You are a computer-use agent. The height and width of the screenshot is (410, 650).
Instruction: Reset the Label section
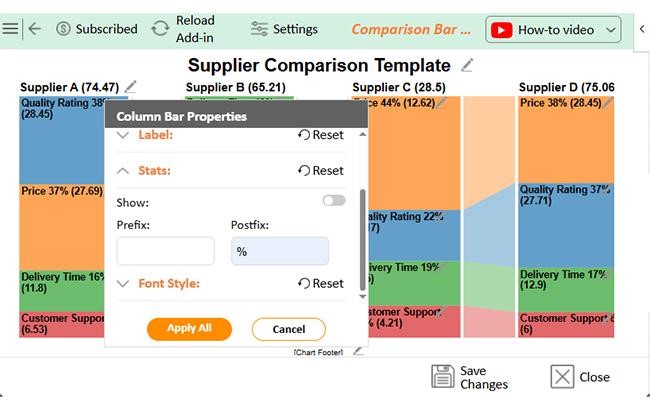click(320, 135)
